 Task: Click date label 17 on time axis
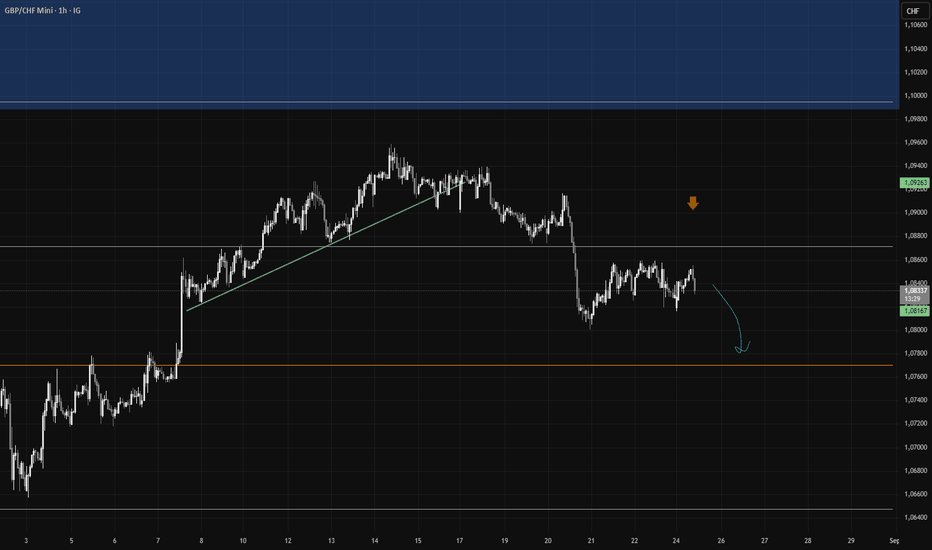click(x=459, y=540)
